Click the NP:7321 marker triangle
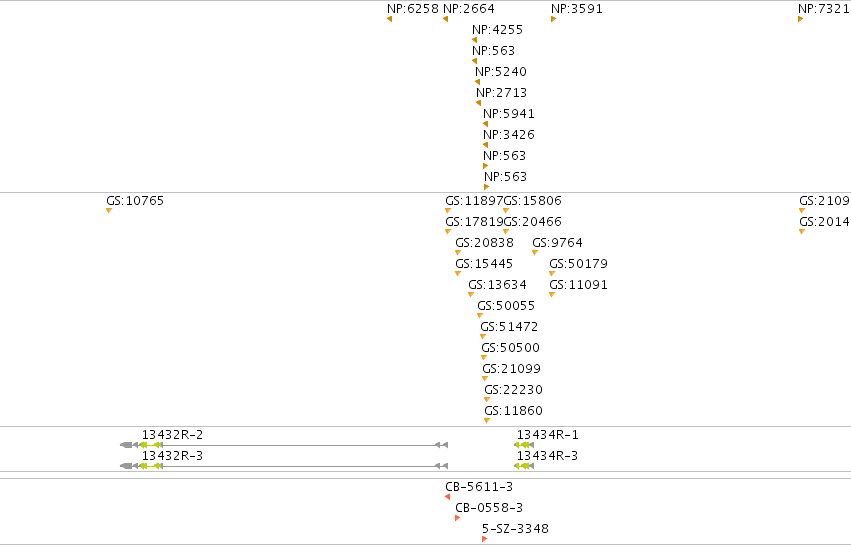851x545 pixels. [x=801, y=19]
